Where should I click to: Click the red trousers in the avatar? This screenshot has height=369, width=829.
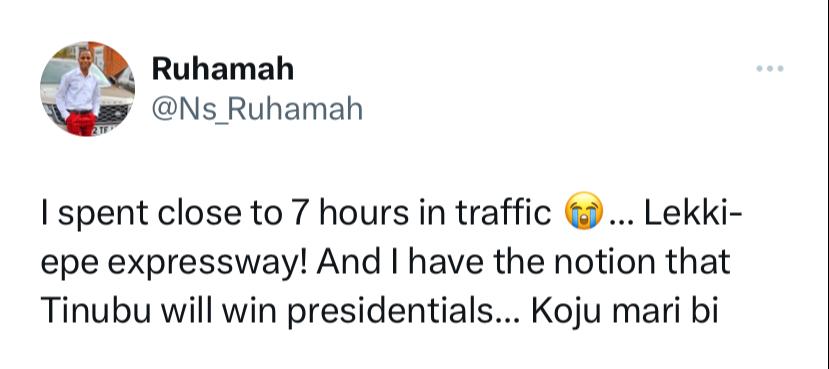point(80,124)
